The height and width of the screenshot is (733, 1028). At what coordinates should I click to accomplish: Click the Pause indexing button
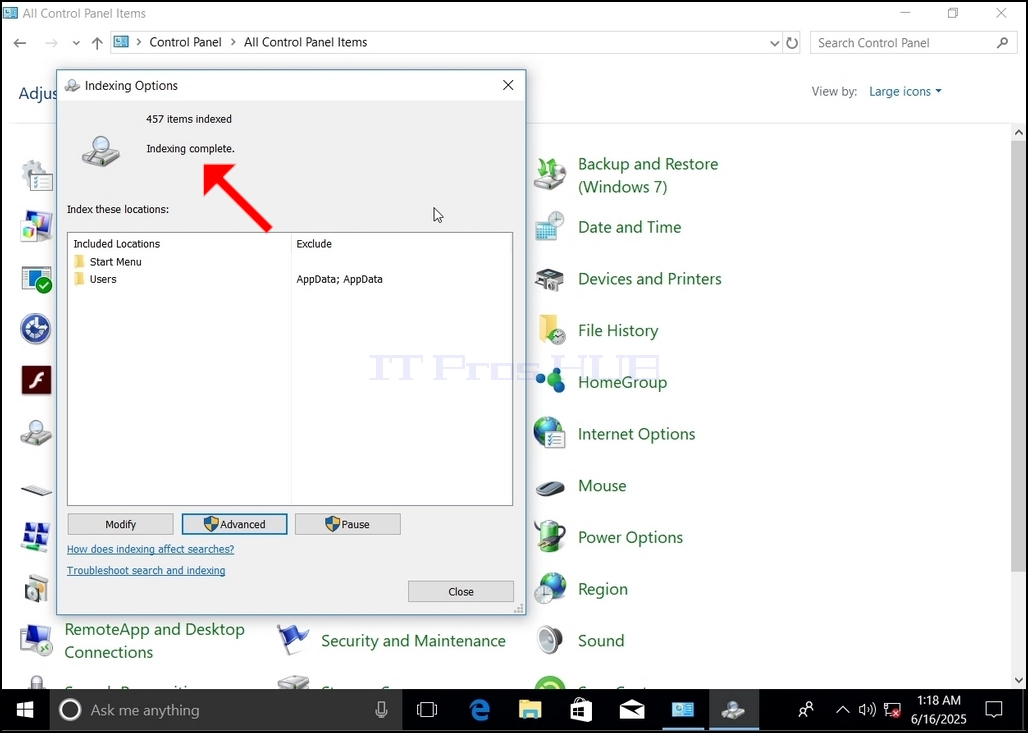tap(348, 525)
